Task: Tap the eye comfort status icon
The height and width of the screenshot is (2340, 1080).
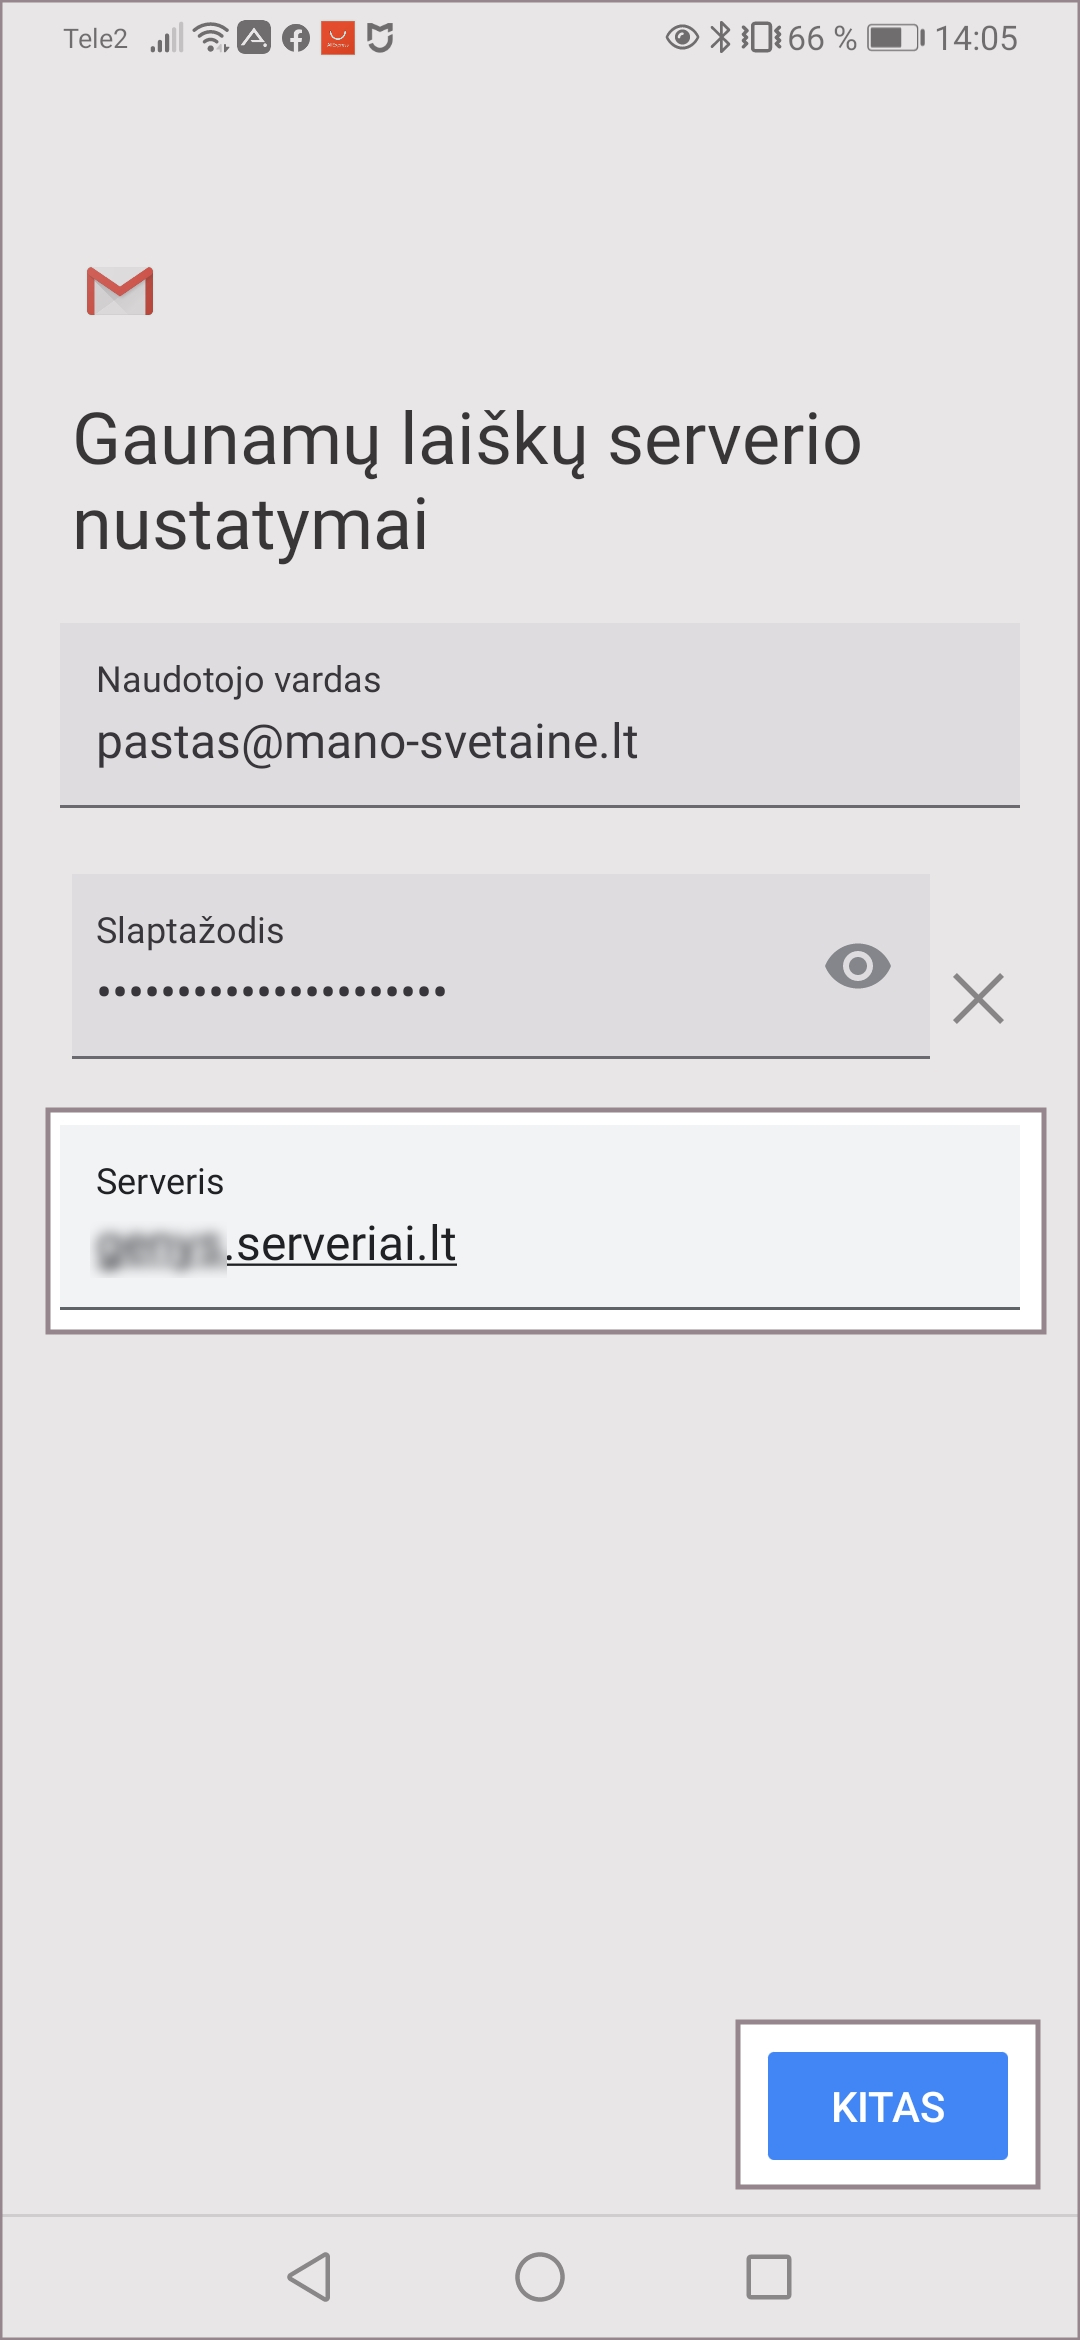Action: point(682,38)
